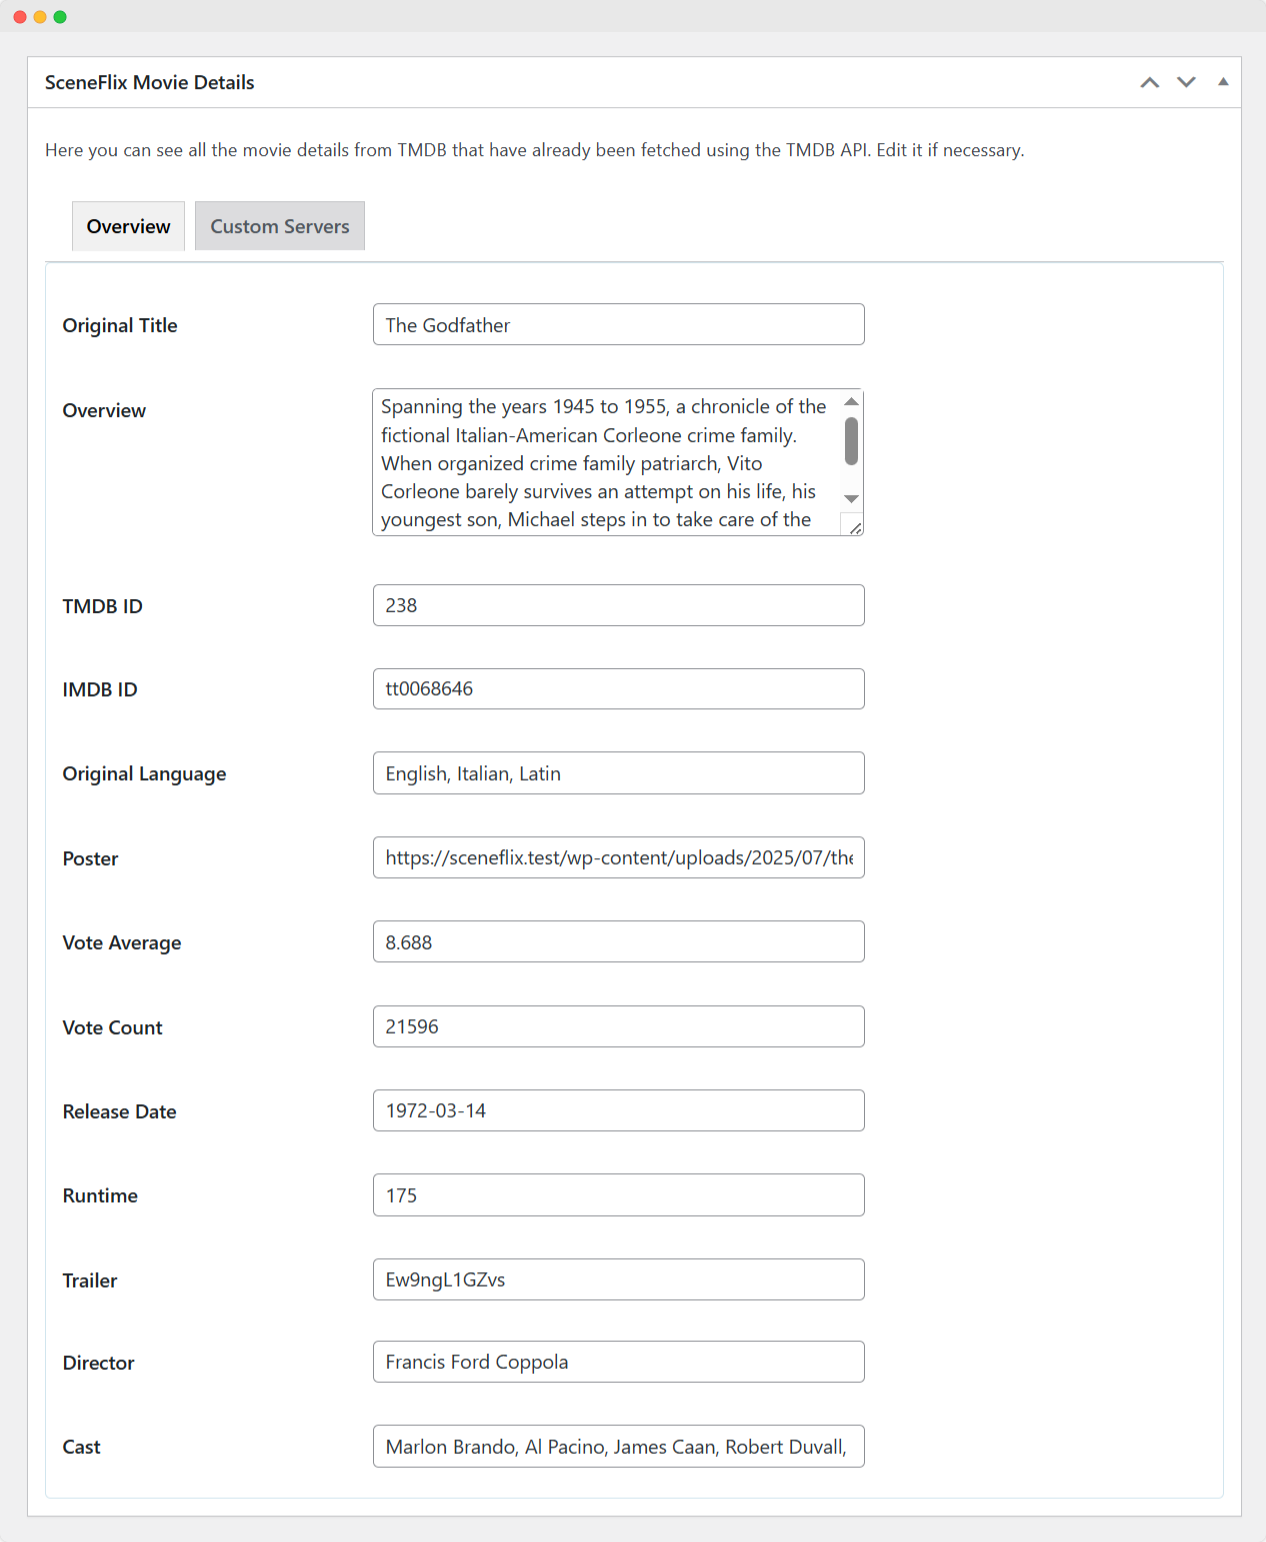Switch to the Overview tab

[128, 226]
